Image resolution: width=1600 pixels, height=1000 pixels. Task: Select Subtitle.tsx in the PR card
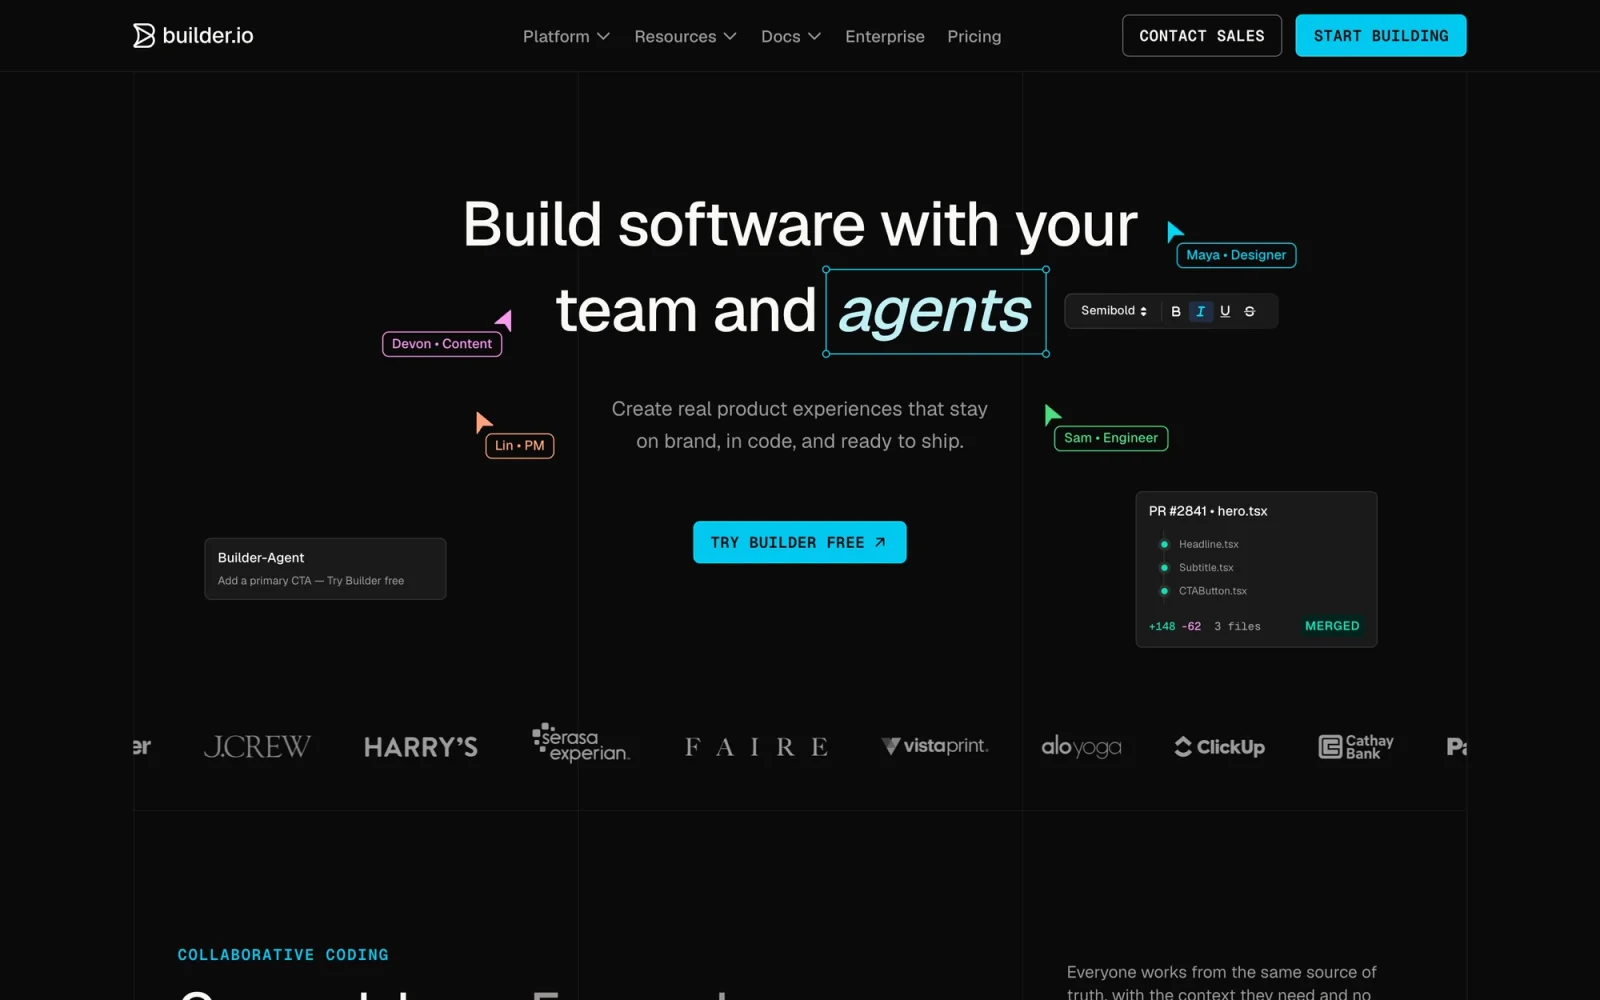tap(1206, 567)
